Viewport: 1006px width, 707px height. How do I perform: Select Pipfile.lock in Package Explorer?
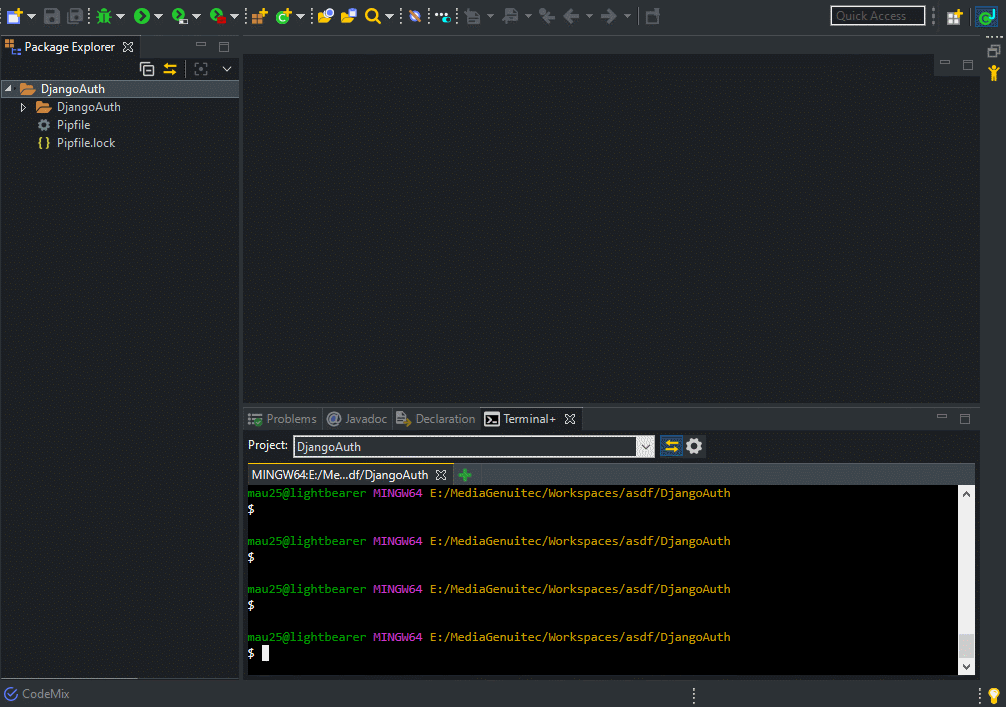pos(85,143)
